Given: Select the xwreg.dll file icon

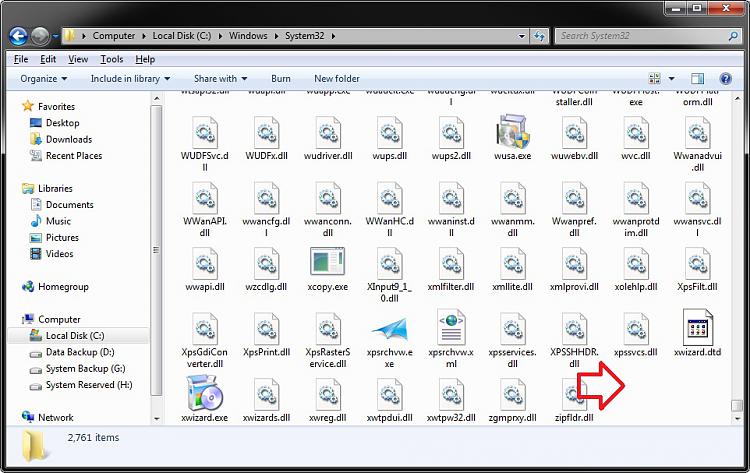Looking at the screenshot, I should click(328, 394).
